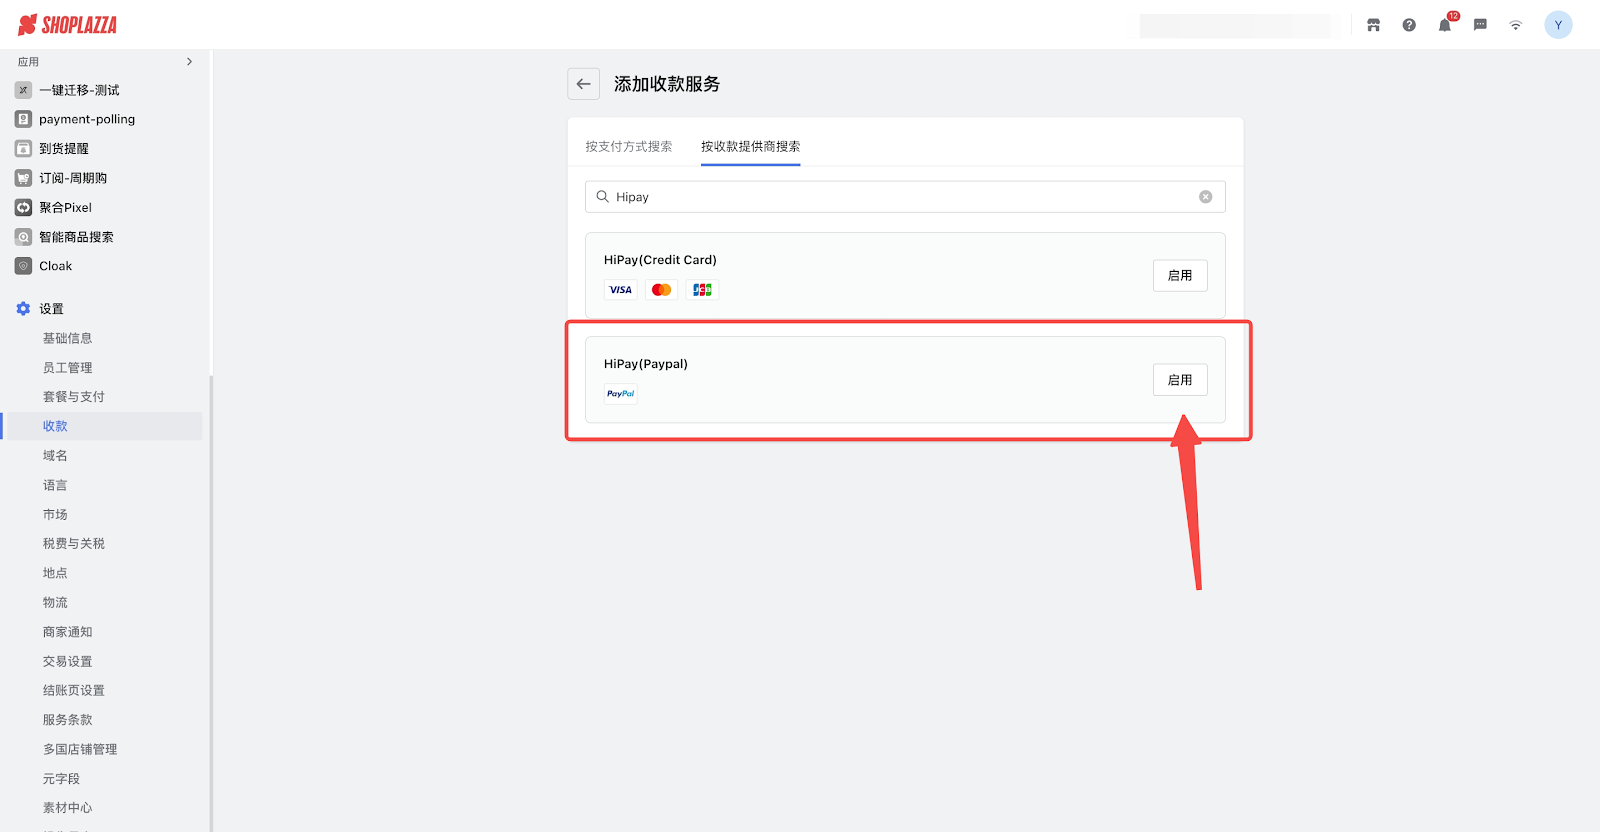Open 物流 settings

55,603
